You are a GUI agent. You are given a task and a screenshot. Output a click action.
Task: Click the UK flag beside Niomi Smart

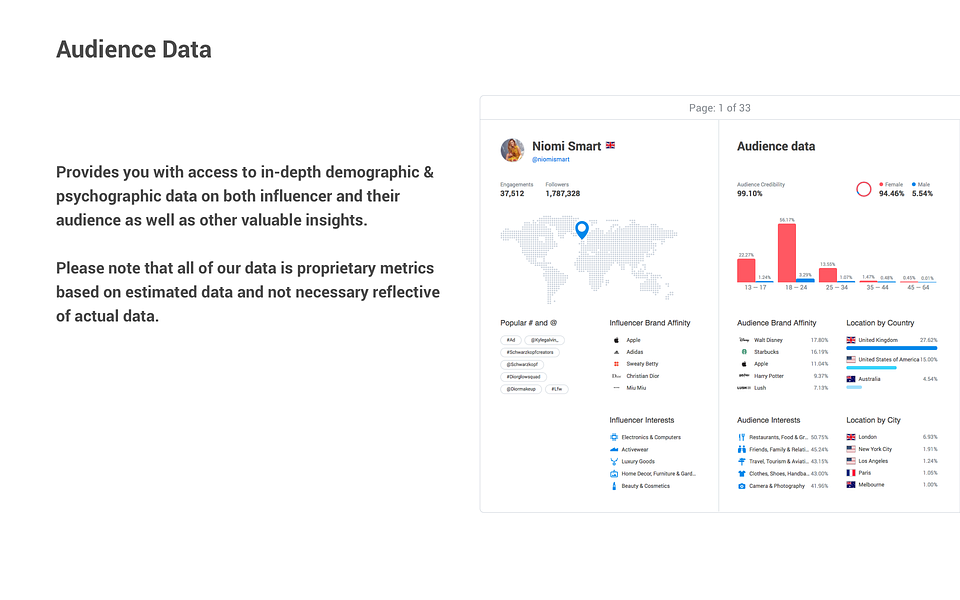point(610,146)
